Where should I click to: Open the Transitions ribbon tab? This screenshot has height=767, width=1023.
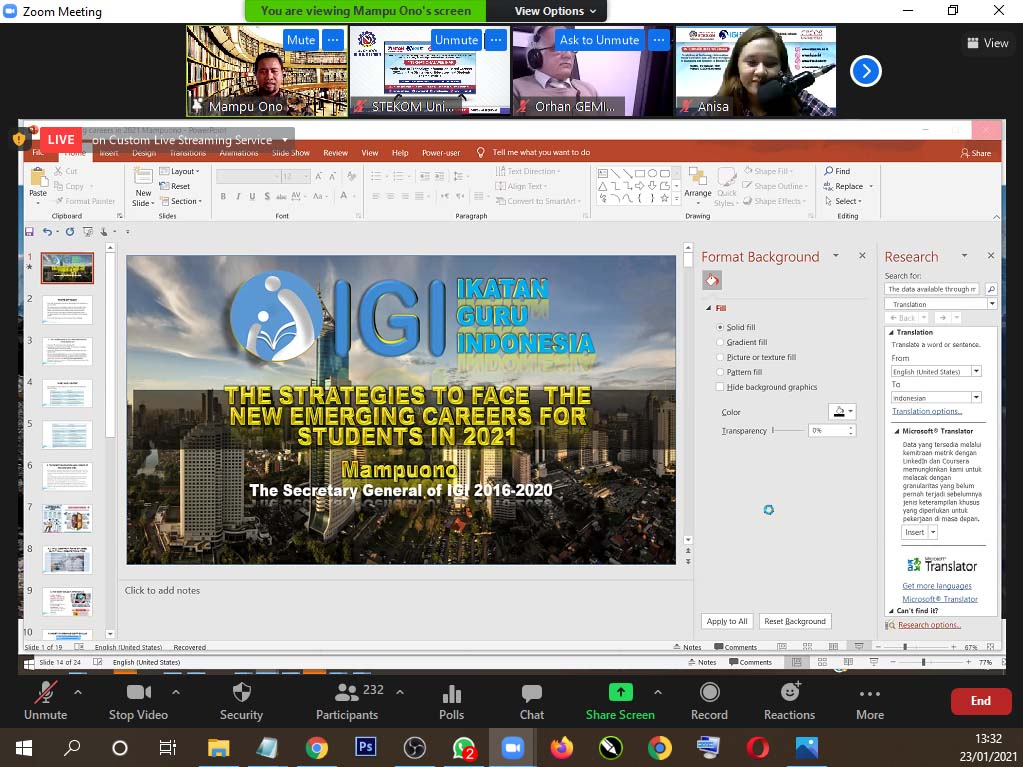click(x=188, y=153)
